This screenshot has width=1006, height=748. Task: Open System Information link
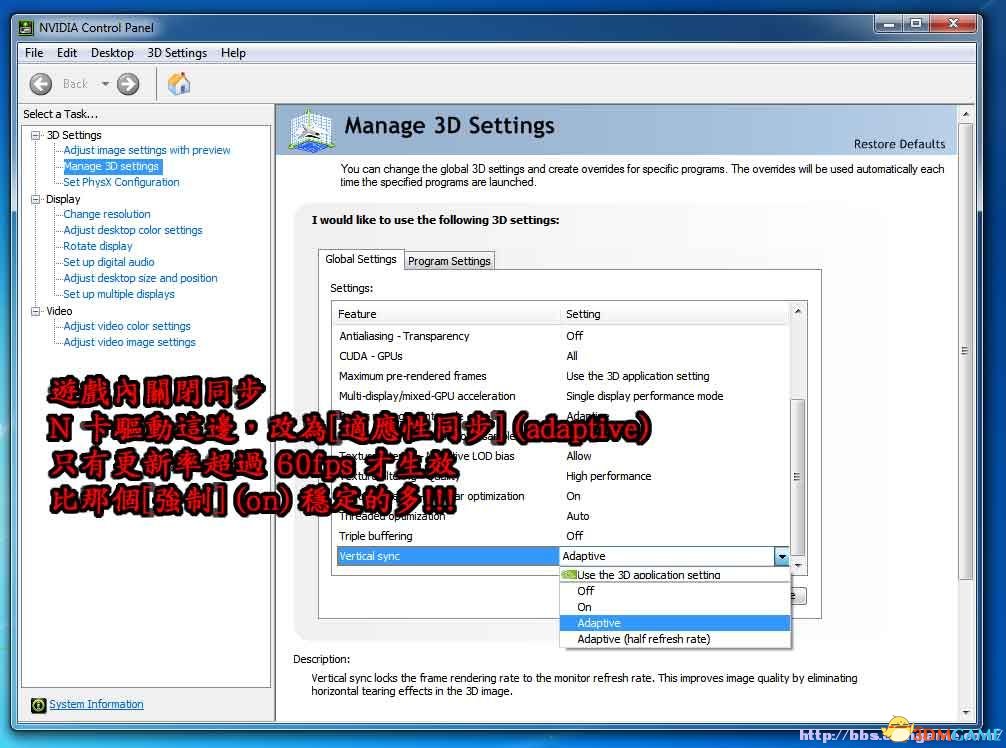96,704
